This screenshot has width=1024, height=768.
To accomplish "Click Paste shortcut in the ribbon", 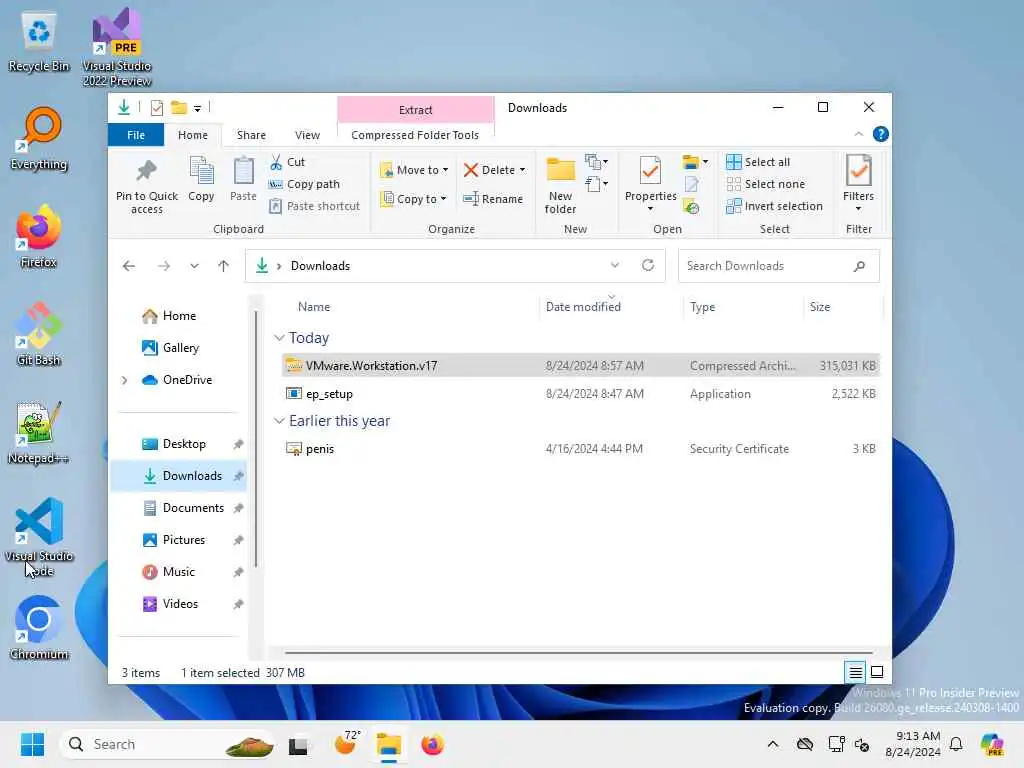I will click(315, 206).
